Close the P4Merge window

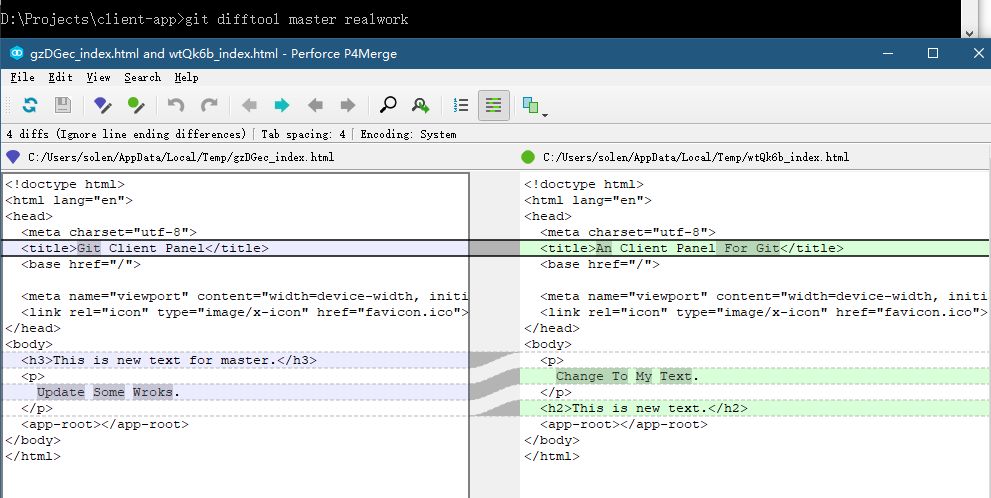click(x=978, y=53)
